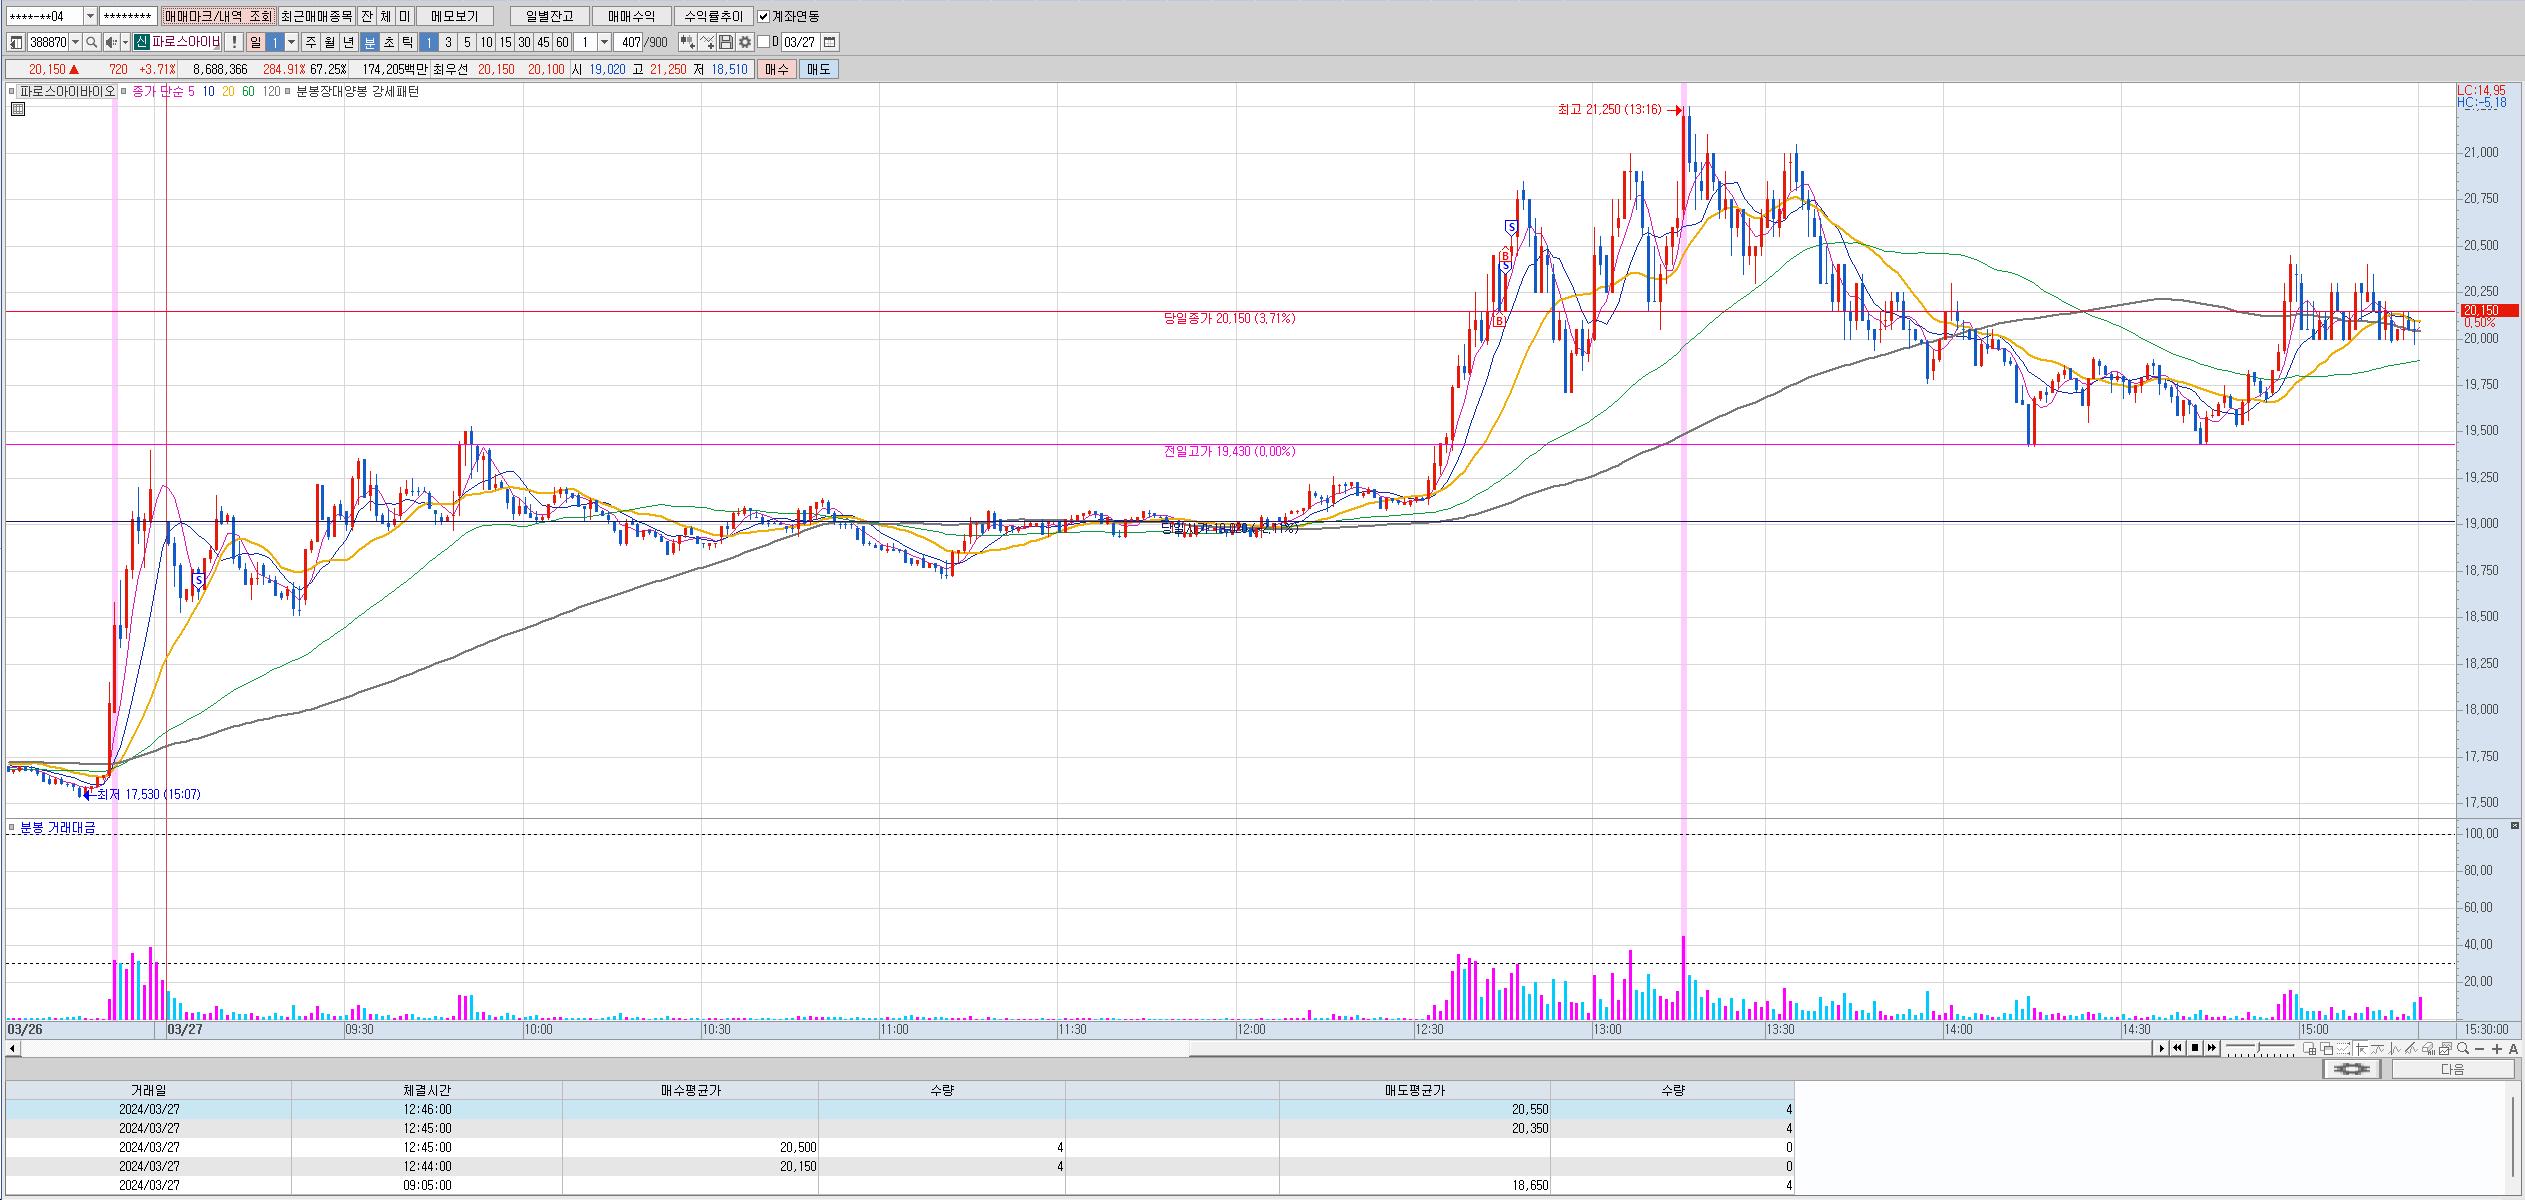Open the 일 period count dropdown
This screenshot has width=2525, height=1200.
coord(292,42)
